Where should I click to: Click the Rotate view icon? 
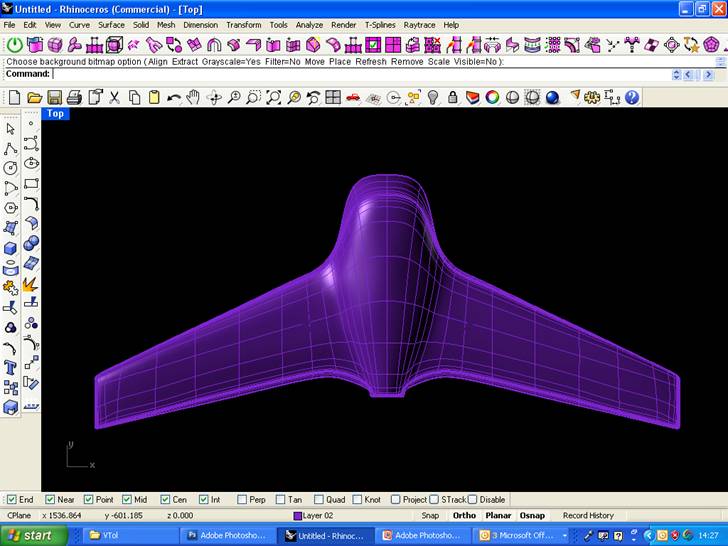(214, 98)
